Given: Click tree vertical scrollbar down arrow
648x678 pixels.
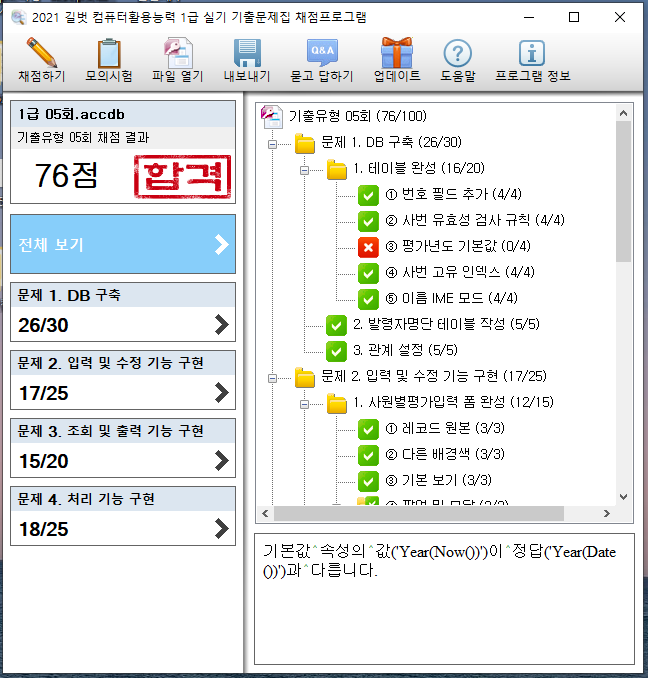Looking at the screenshot, I should click(625, 497).
